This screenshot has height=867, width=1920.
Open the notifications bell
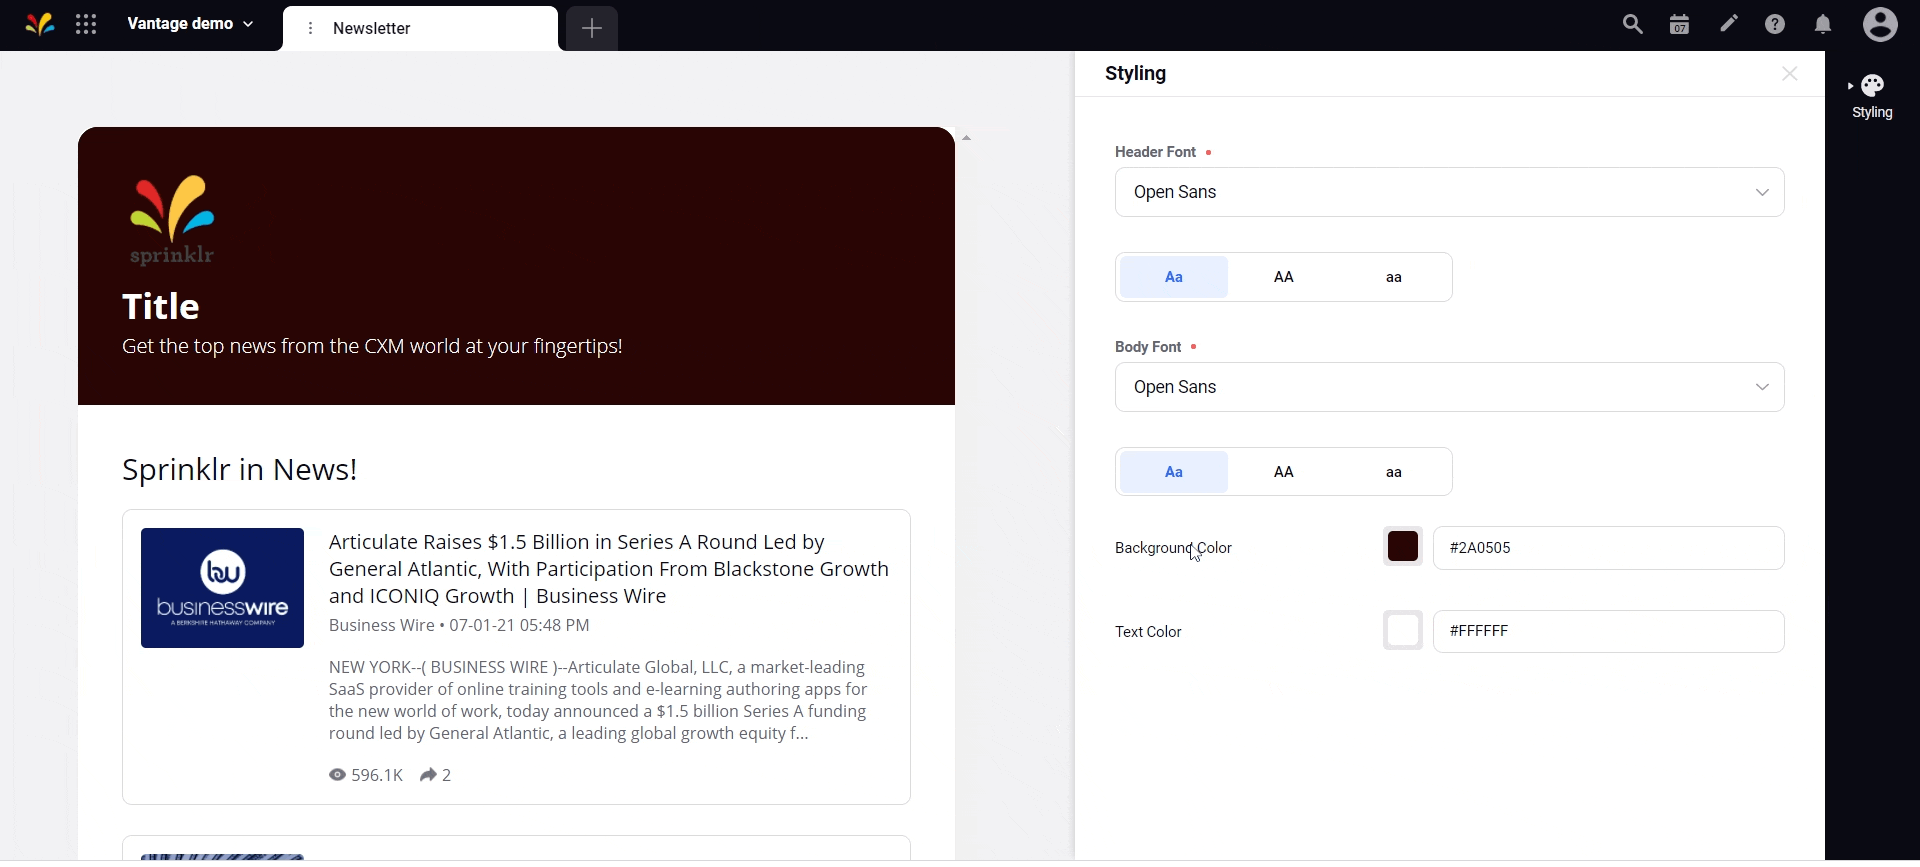coord(1824,25)
